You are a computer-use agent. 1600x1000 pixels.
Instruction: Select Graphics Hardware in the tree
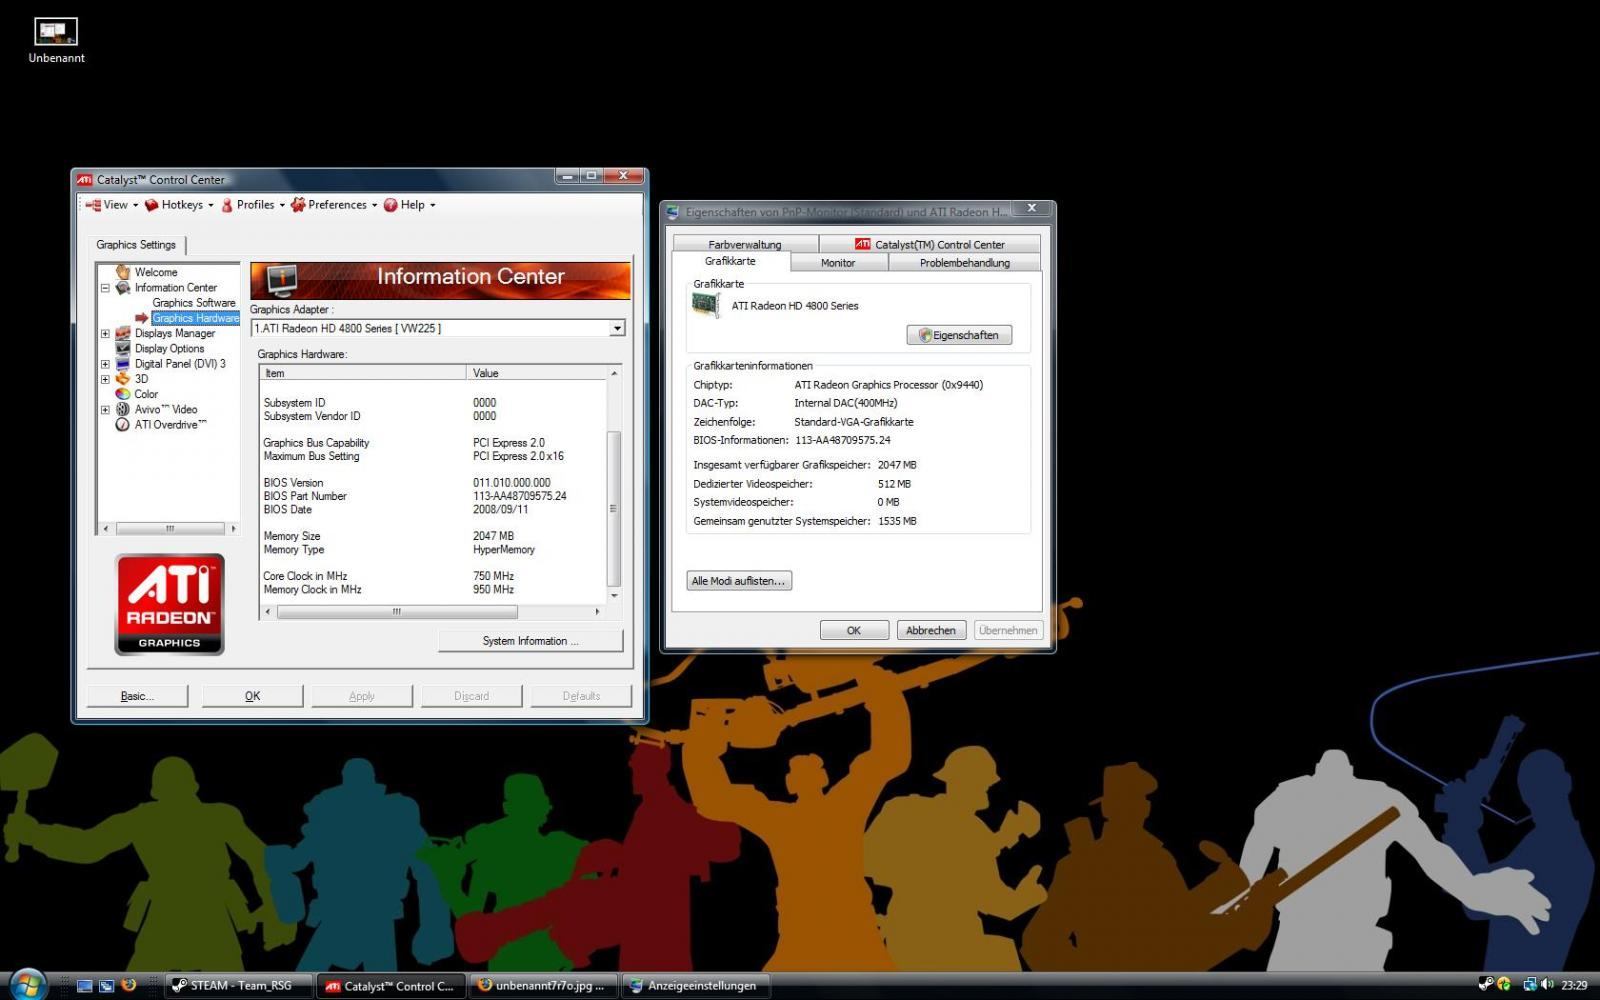(196, 318)
